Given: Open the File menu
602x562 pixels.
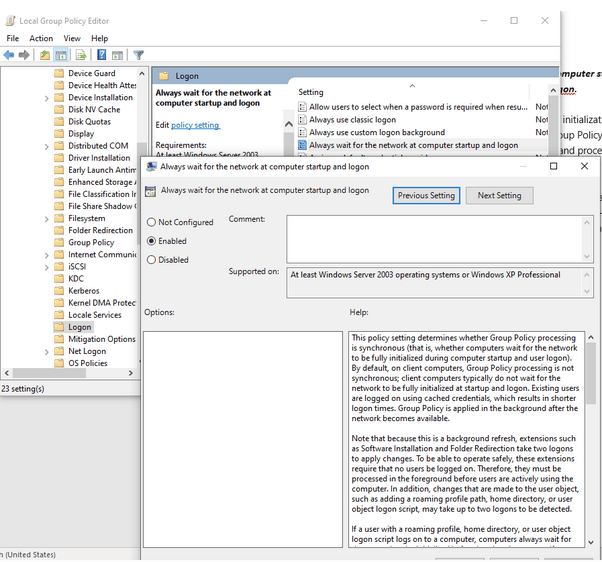Looking at the screenshot, I should 13,38.
